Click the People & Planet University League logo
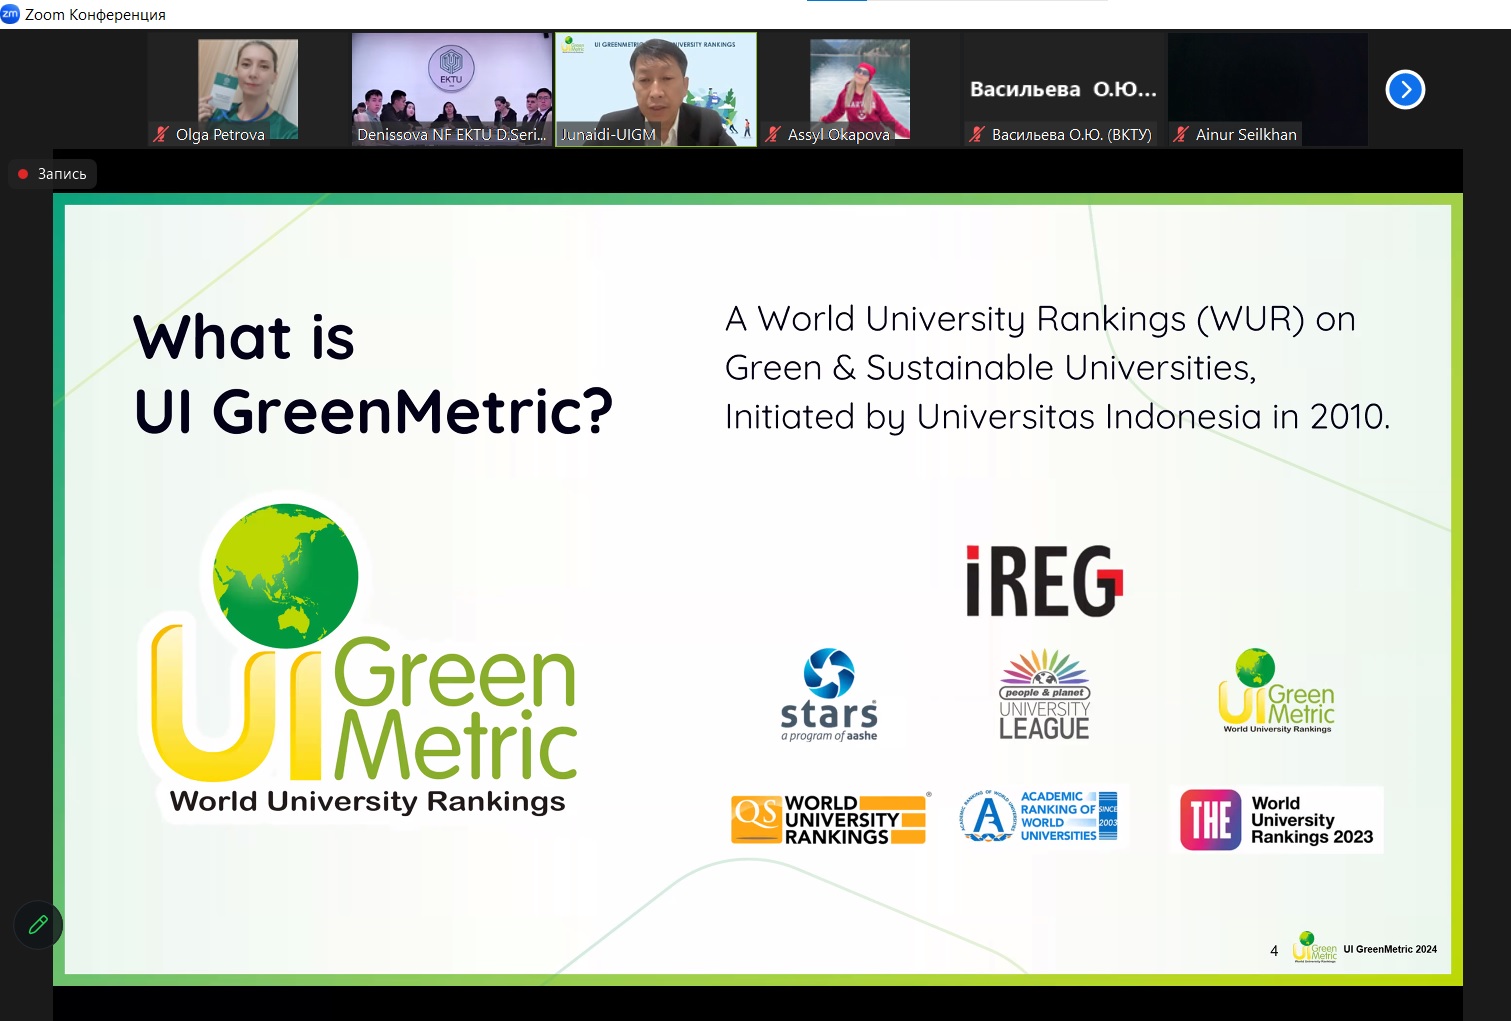The width and height of the screenshot is (1511, 1021). [1044, 694]
